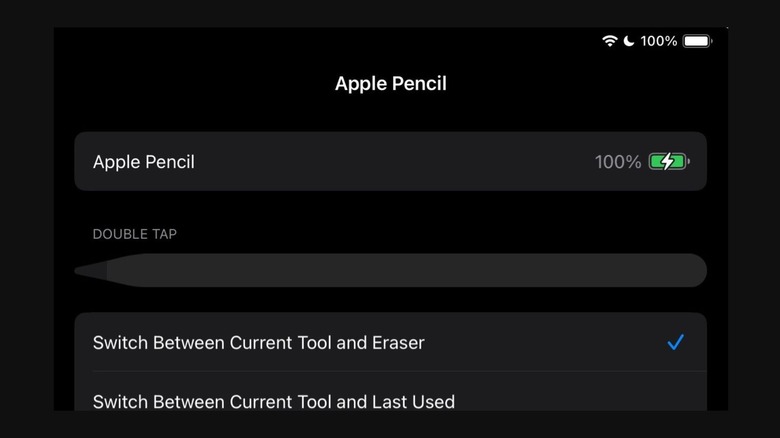Screen dimensions: 780x438
Task: Tap the Apple Pencil tip illustration
Action: click(x=90, y=271)
